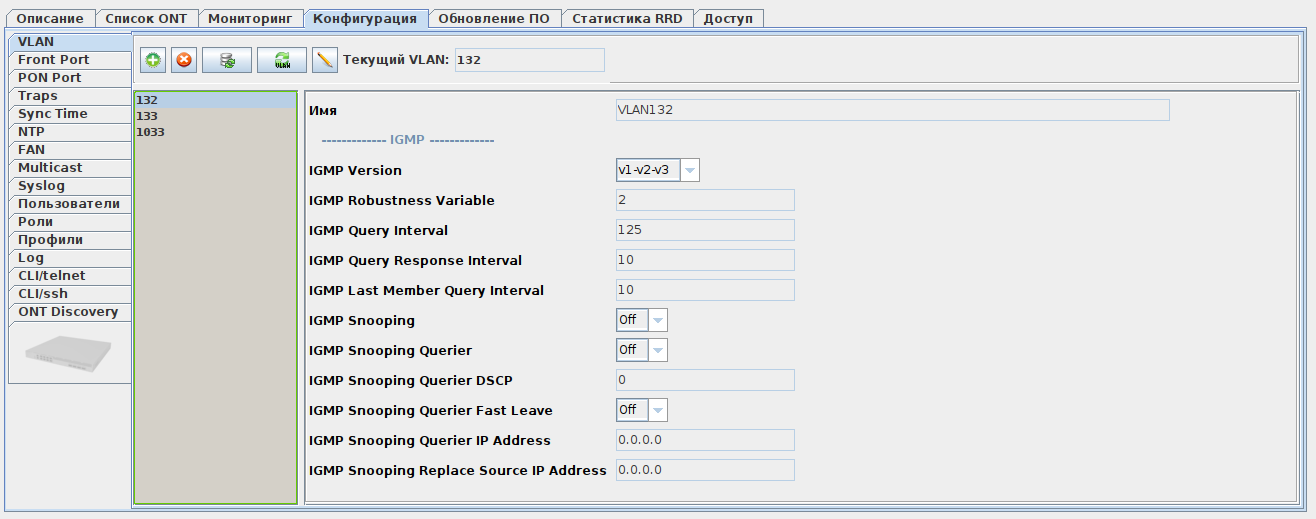
Task: Click the Текущий VLAN field
Action: [529, 60]
